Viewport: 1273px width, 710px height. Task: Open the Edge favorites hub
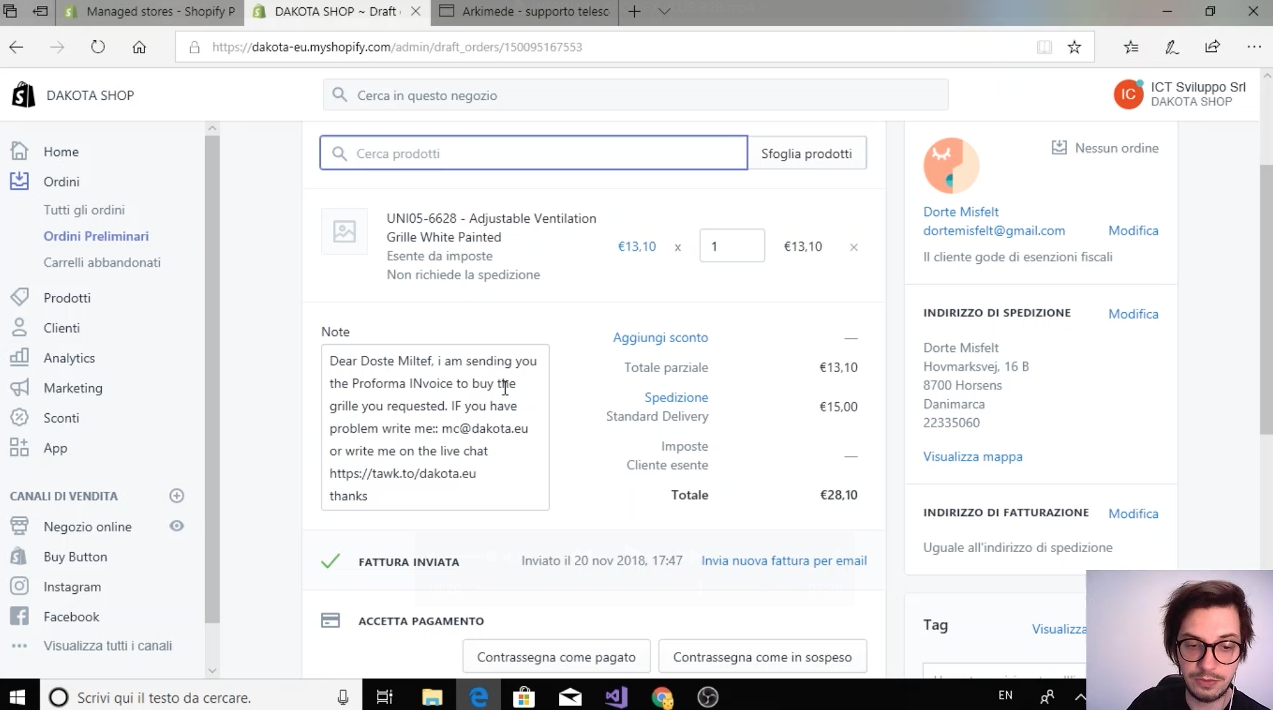coord(1131,47)
